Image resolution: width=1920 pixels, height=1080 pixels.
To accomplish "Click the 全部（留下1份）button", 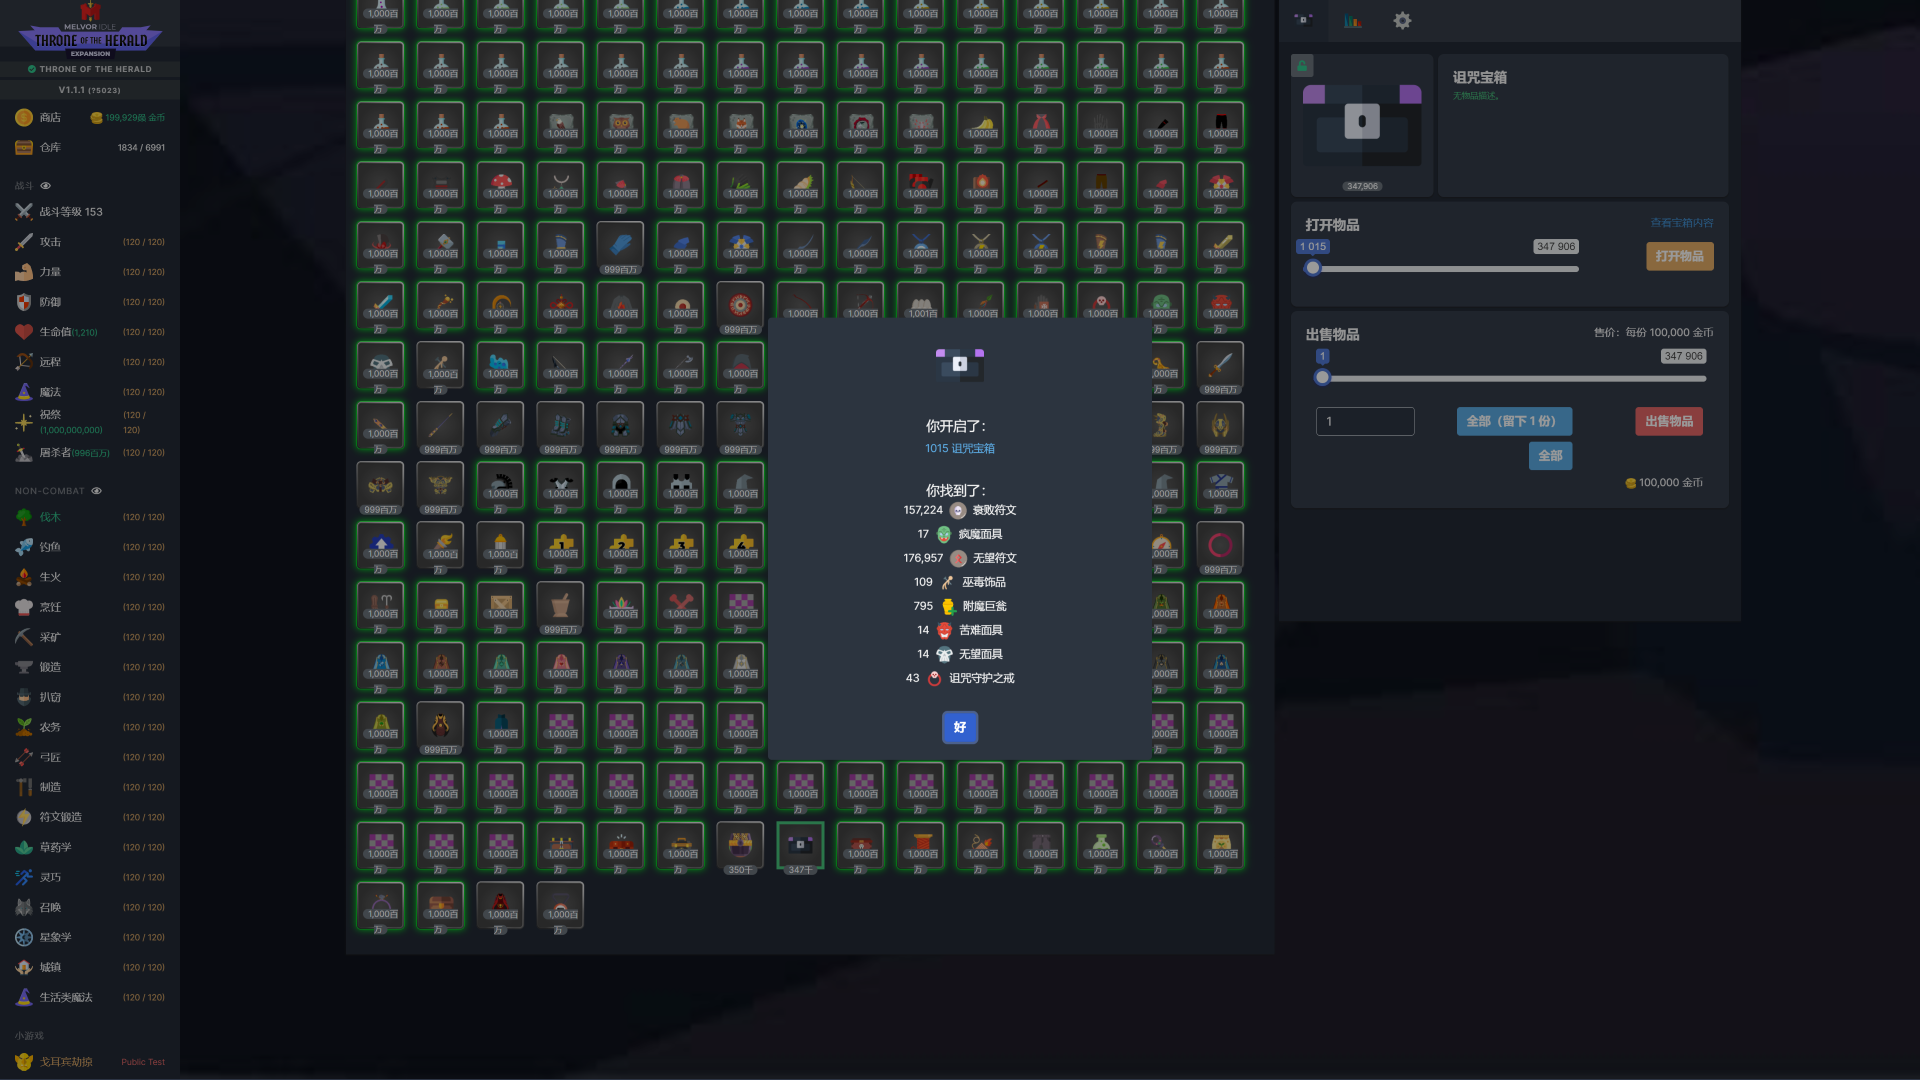I will pyautogui.click(x=1513, y=421).
